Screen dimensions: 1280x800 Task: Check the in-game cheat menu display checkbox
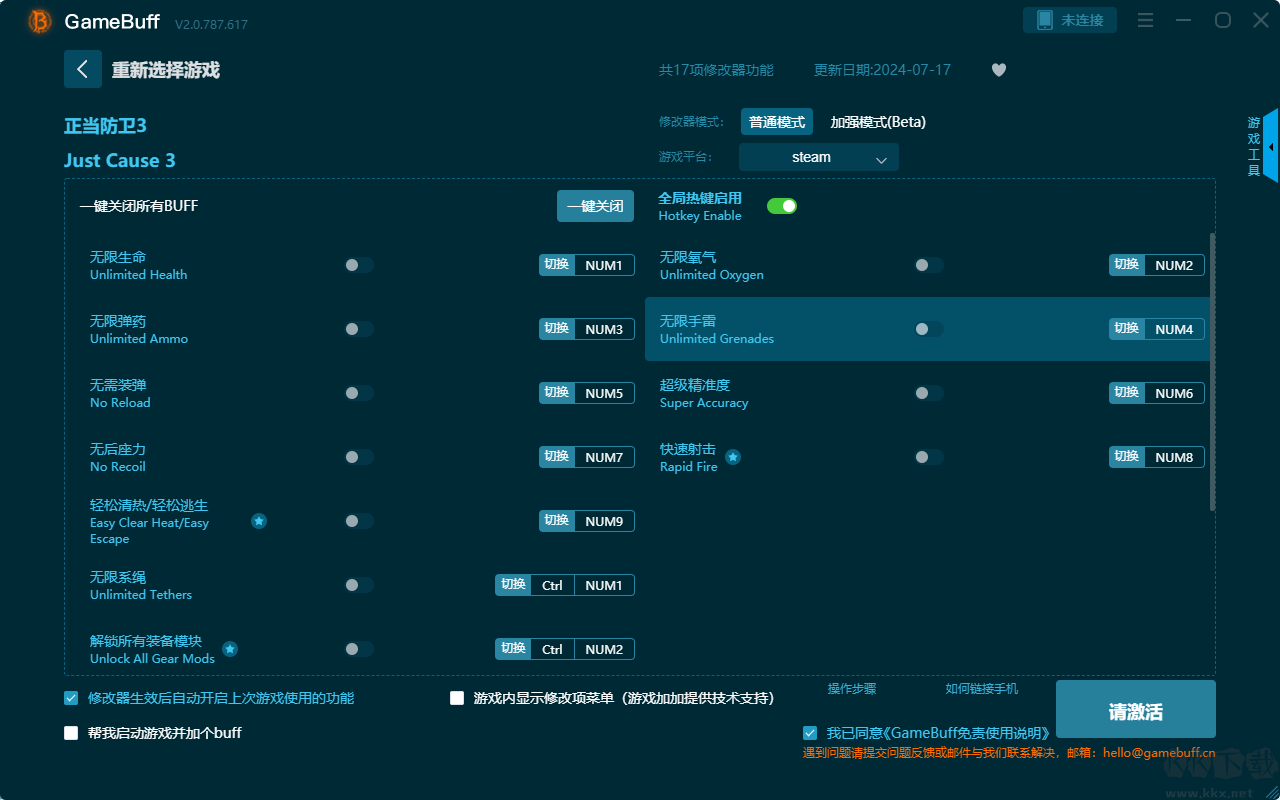click(x=457, y=698)
